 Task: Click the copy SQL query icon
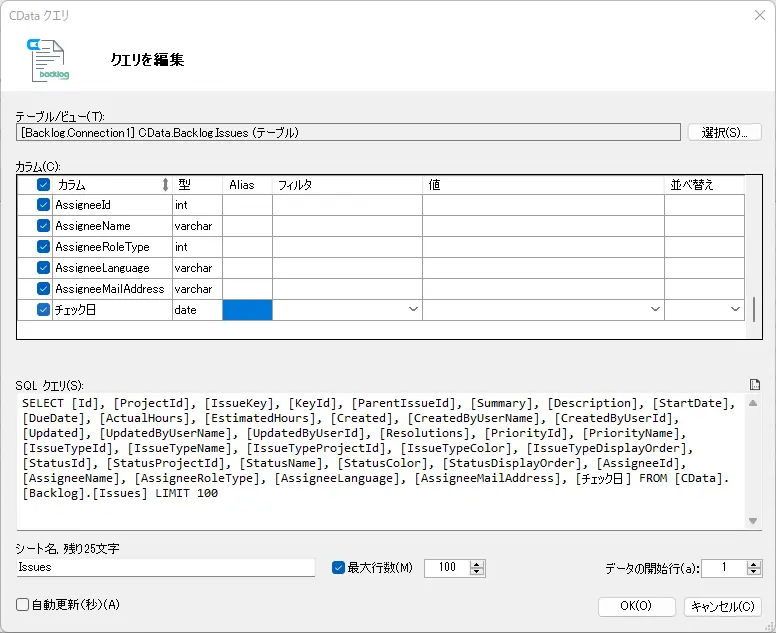754,385
